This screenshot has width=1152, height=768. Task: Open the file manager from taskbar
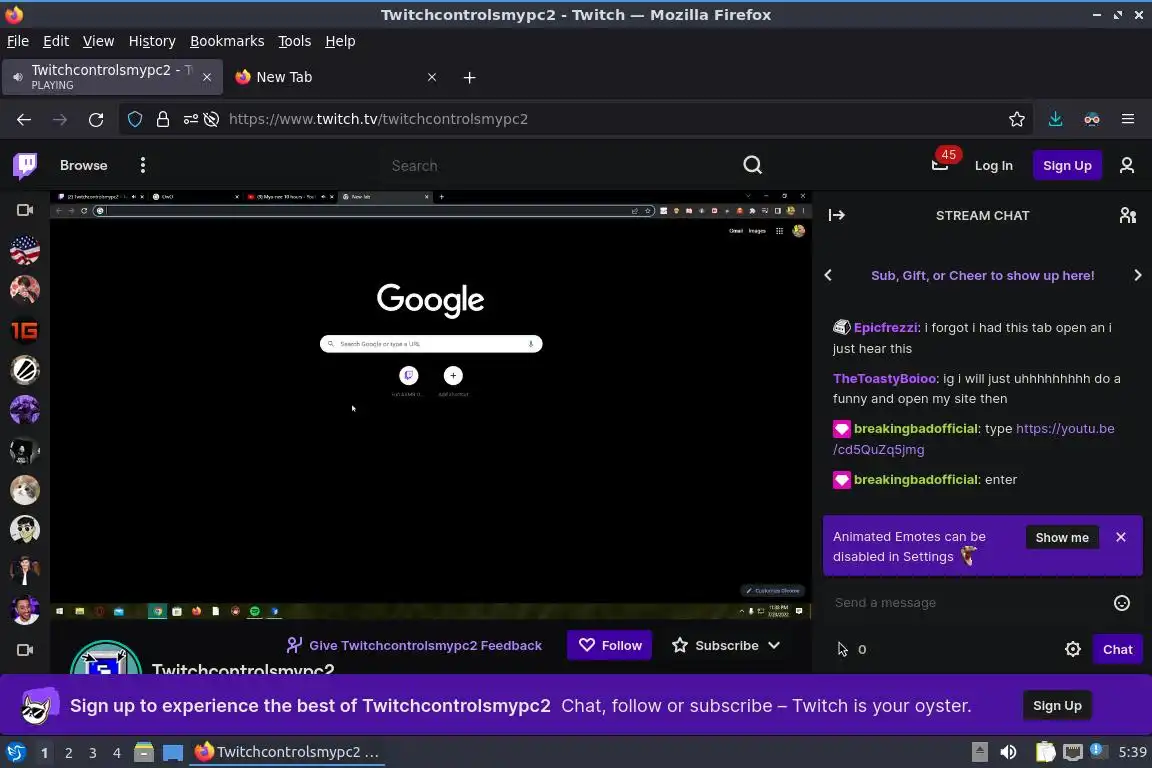click(144, 752)
